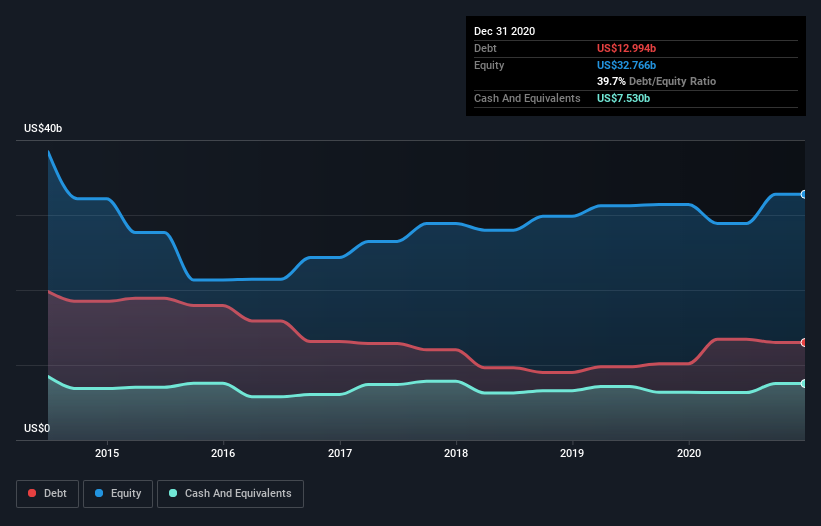Click the US$0 y-axis label
The image size is (821, 526).
click(x=37, y=428)
